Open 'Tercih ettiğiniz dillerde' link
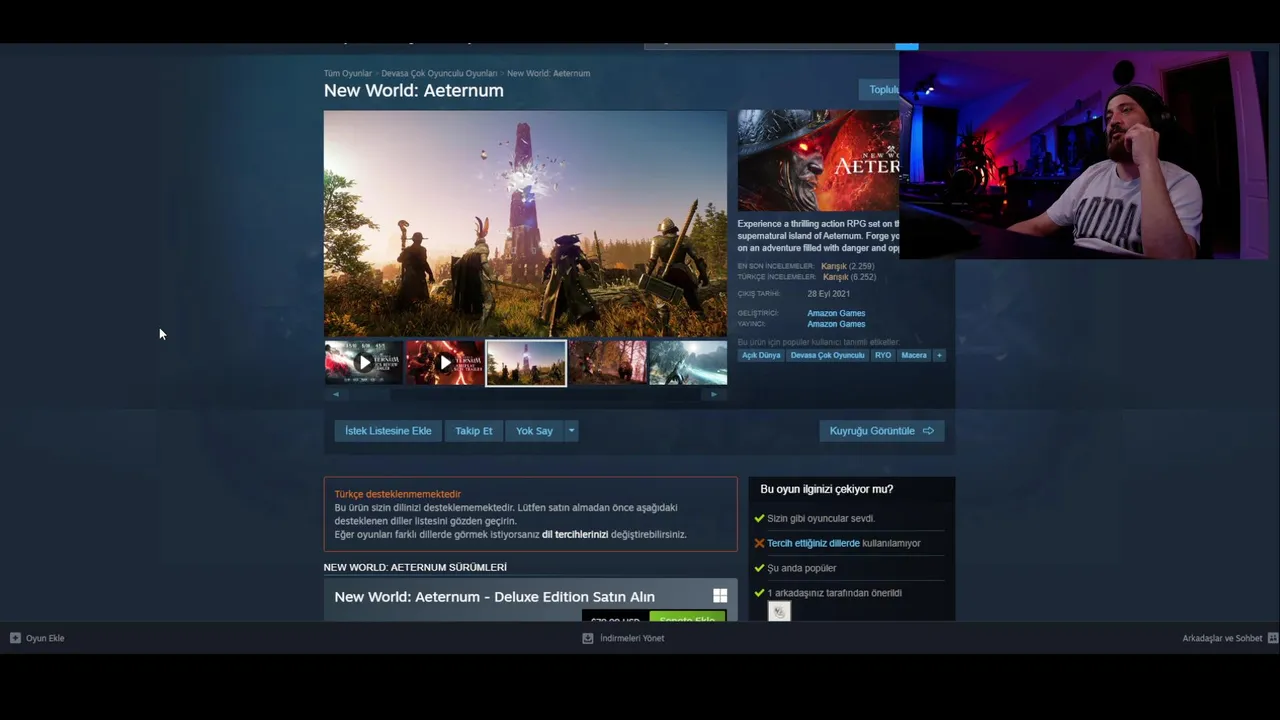The width and height of the screenshot is (1280, 720). 813,543
